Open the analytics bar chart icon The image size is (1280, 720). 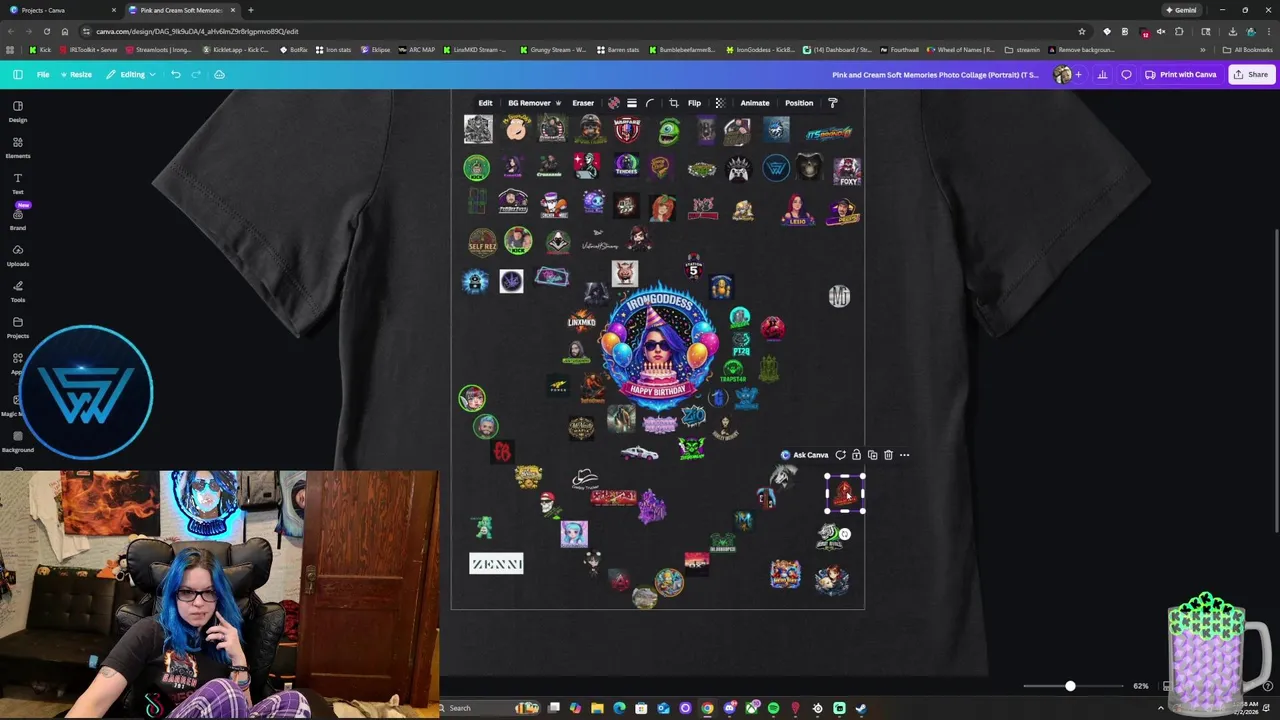pyautogui.click(x=1102, y=74)
